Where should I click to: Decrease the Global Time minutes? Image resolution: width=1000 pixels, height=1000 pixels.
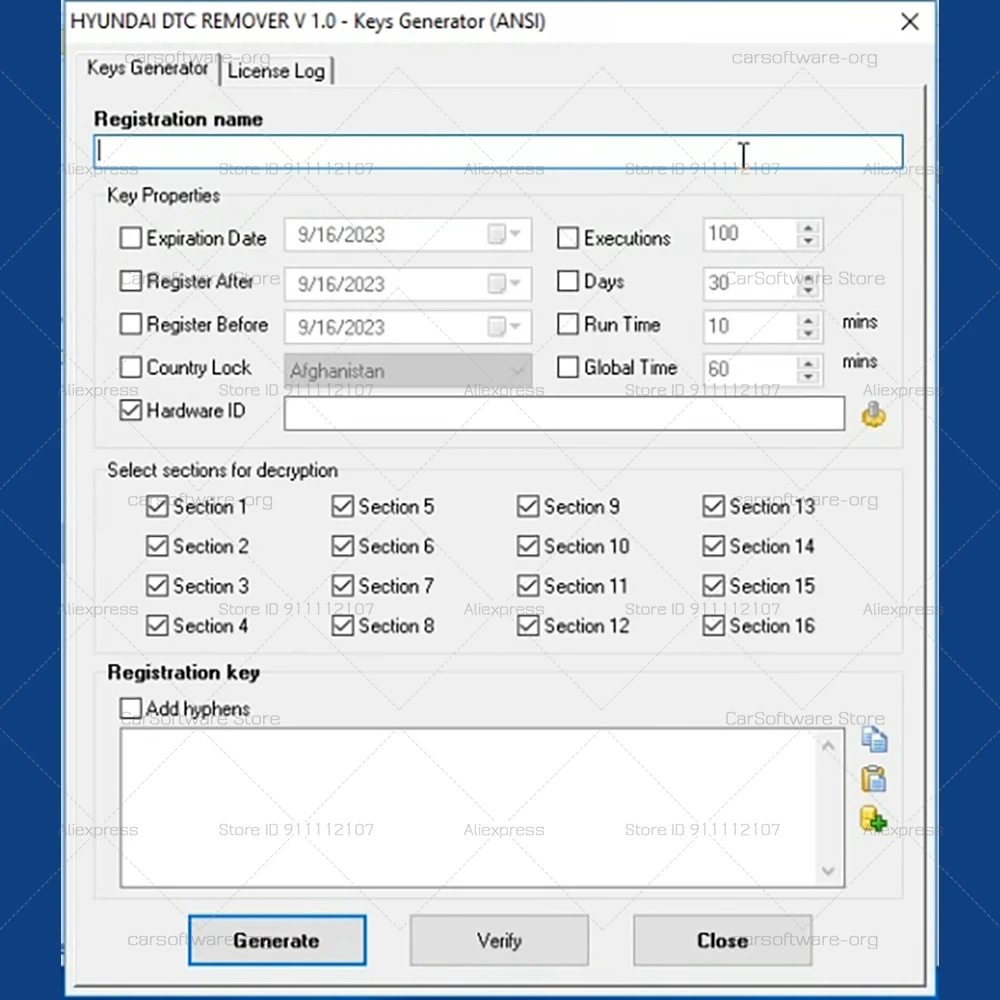(x=808, y=376)
